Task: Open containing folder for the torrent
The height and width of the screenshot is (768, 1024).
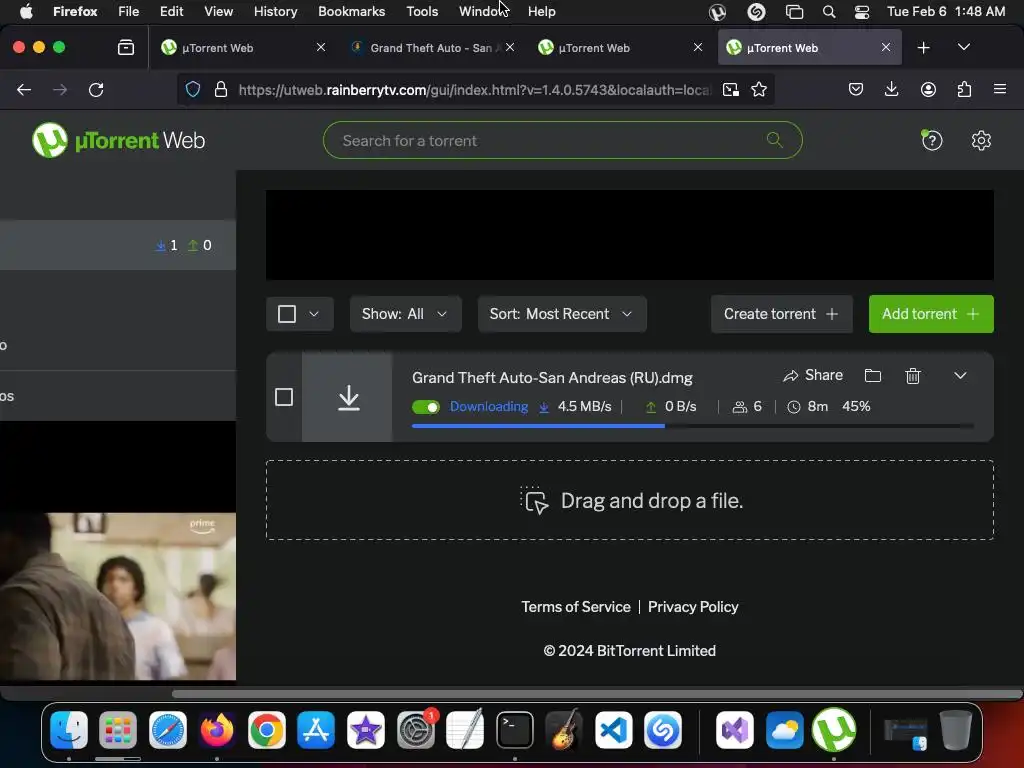Action: [872, 376]
